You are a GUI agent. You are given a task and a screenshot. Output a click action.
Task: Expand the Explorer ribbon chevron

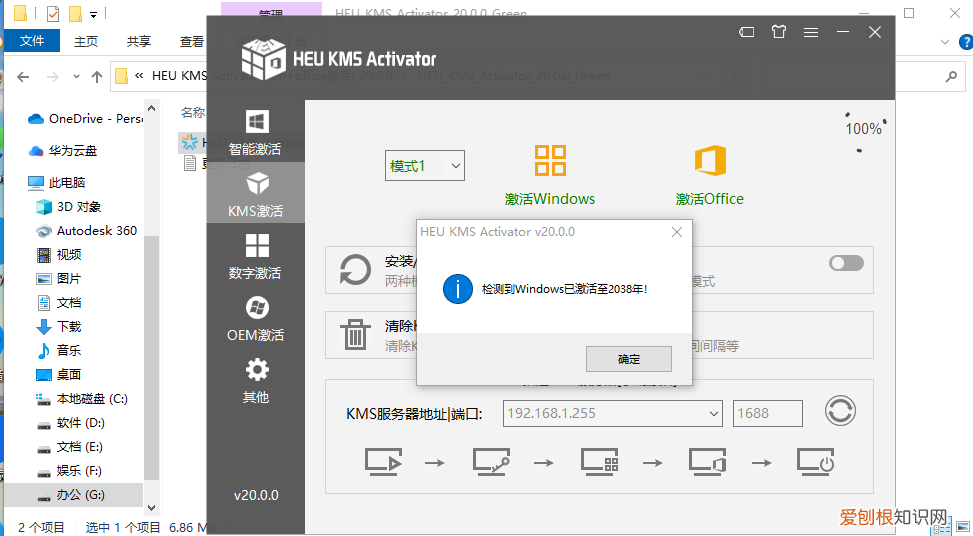[945, 42]
